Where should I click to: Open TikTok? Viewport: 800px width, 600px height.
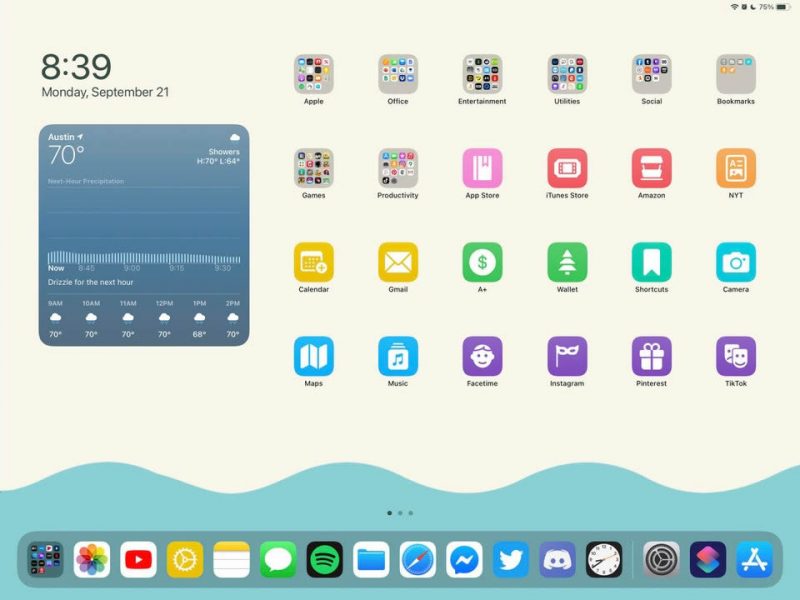[x=735, y=357]
